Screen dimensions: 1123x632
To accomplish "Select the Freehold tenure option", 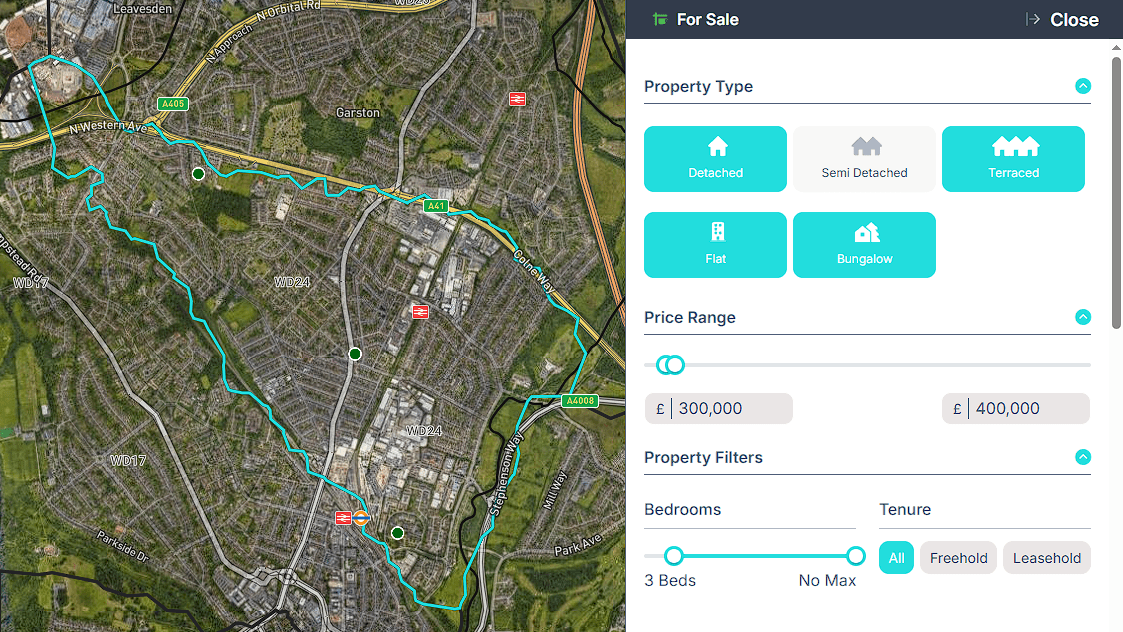I will 958,557.
